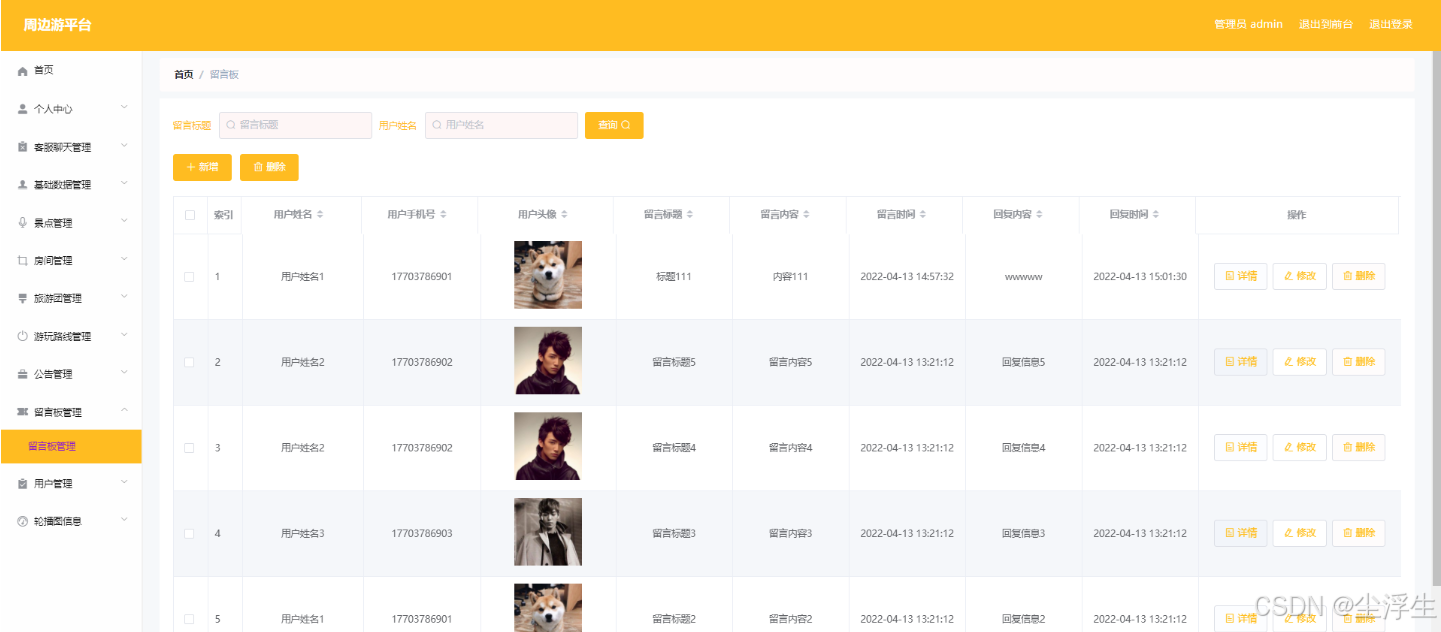Expand 旅游团管理 menu chevron
The width and height of the screenshot is (1441, 632).
coord(124,297)
